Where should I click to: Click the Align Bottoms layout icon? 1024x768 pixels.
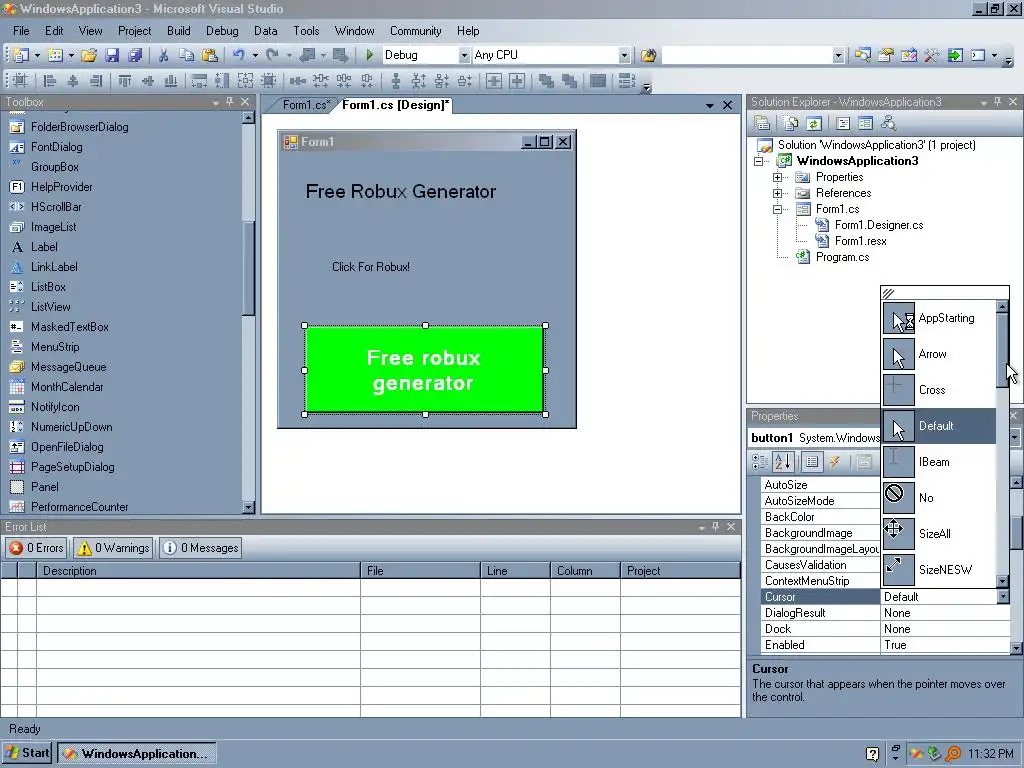(x=171, y=81)
